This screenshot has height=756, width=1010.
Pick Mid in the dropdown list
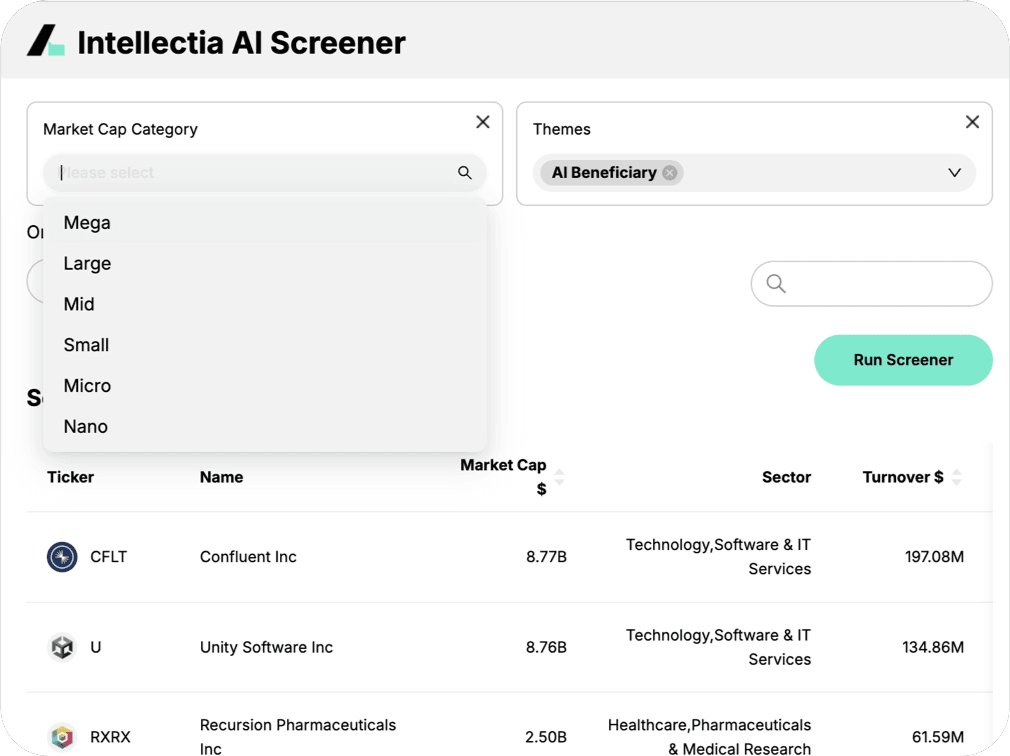click(79, 305)
